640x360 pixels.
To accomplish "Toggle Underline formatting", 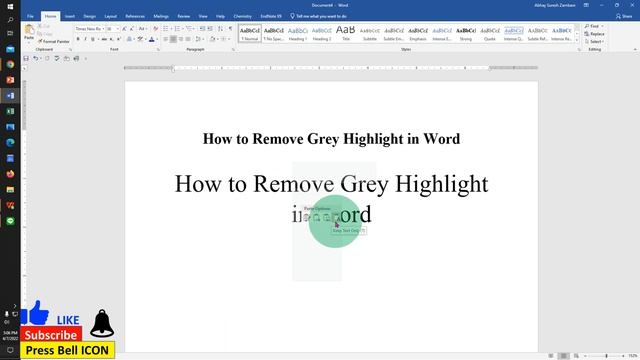I will 93,39.
